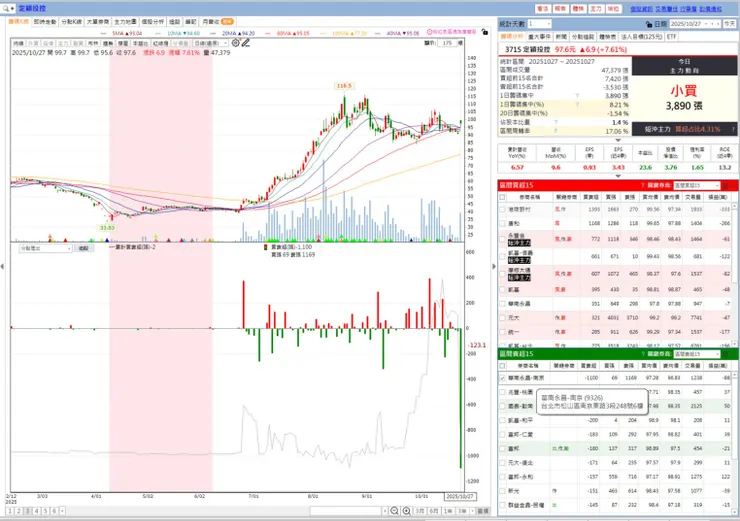Select the 6月 range button
Image resolution: width=740 pixels, height=521 pixels.
coord(434,511)
